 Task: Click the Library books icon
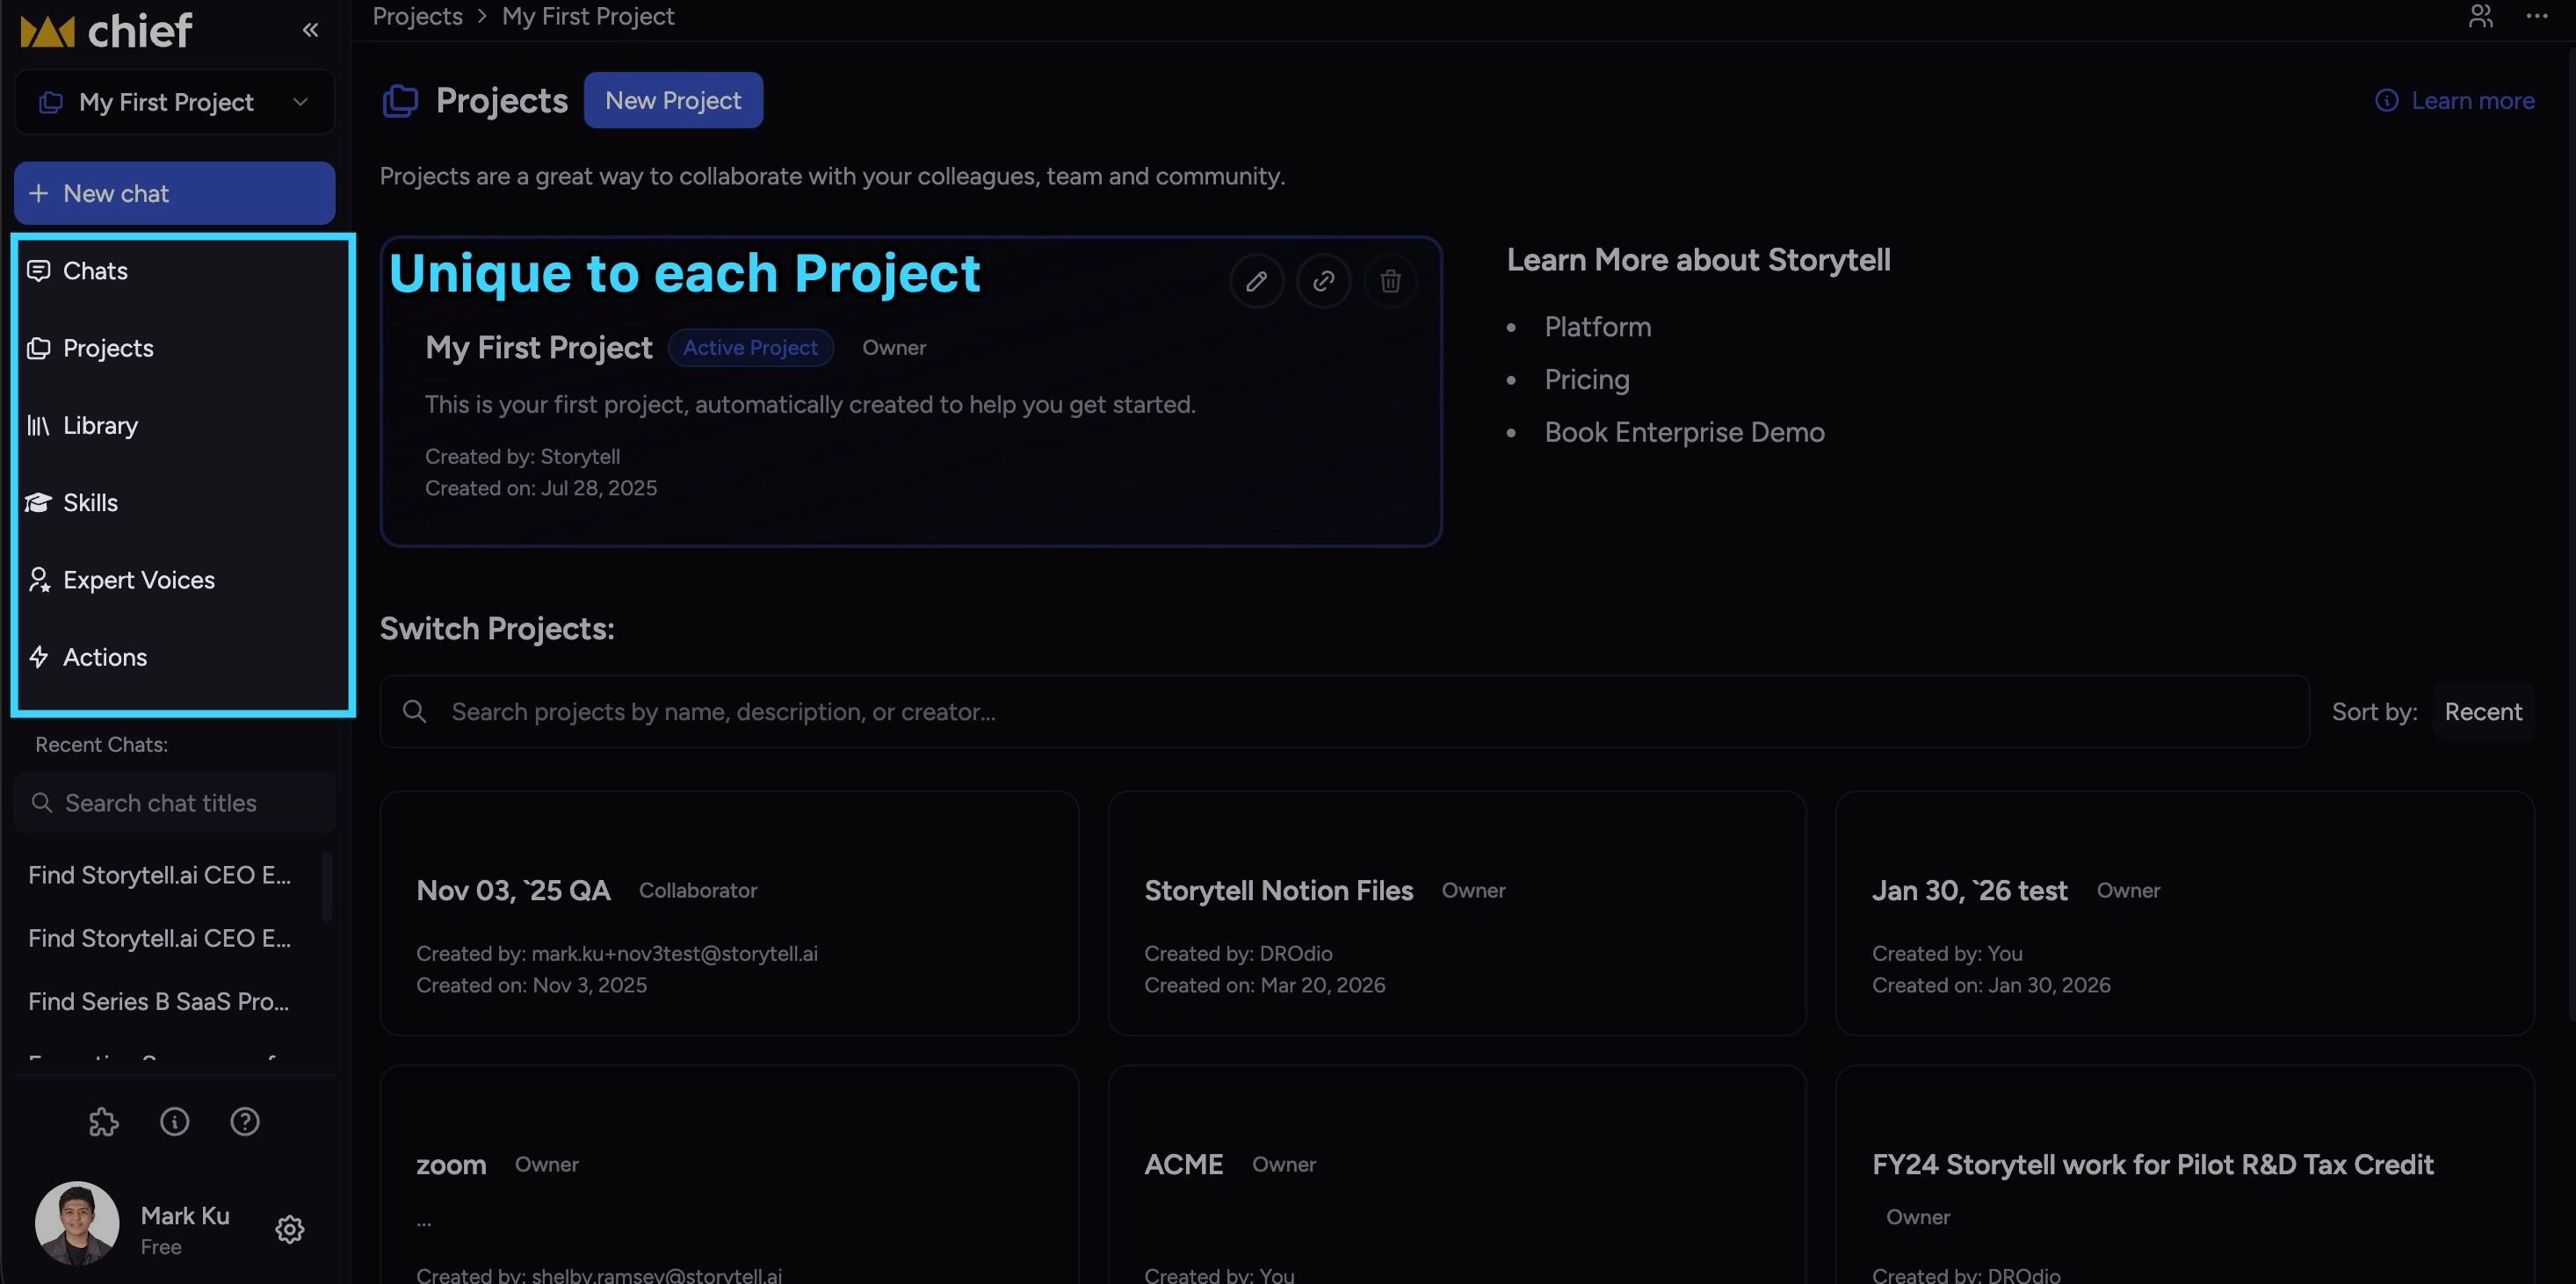(39, 425)
